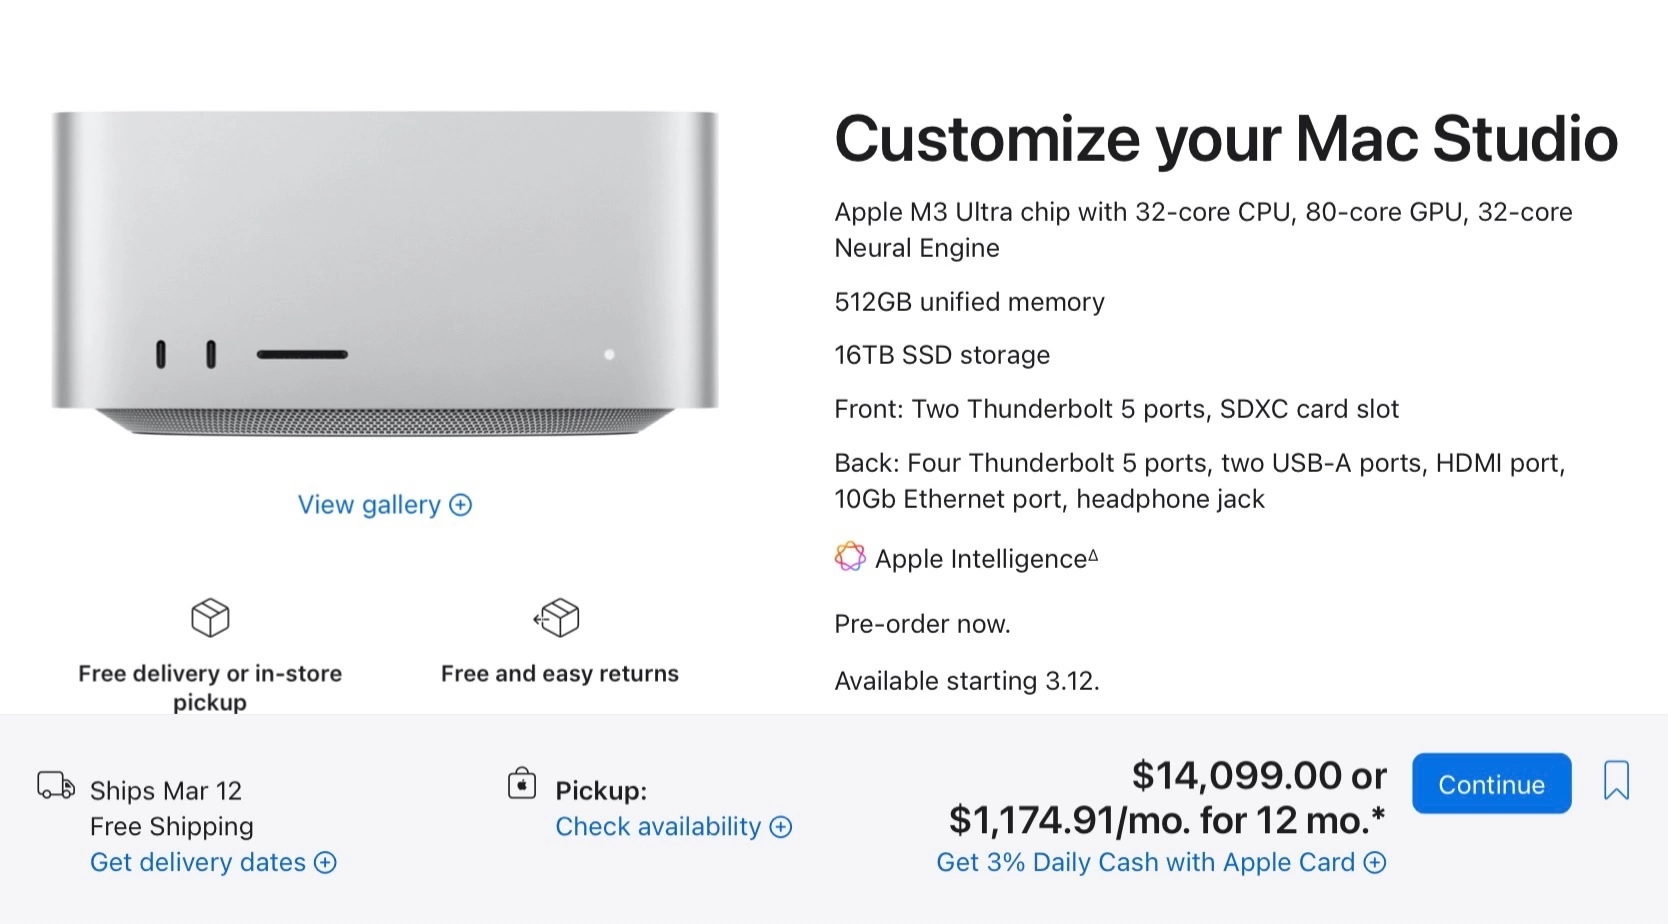Click the easy returns box icon
Image resolution: width=1668 pixels, height=924 pixels.
tap(558, 618)
